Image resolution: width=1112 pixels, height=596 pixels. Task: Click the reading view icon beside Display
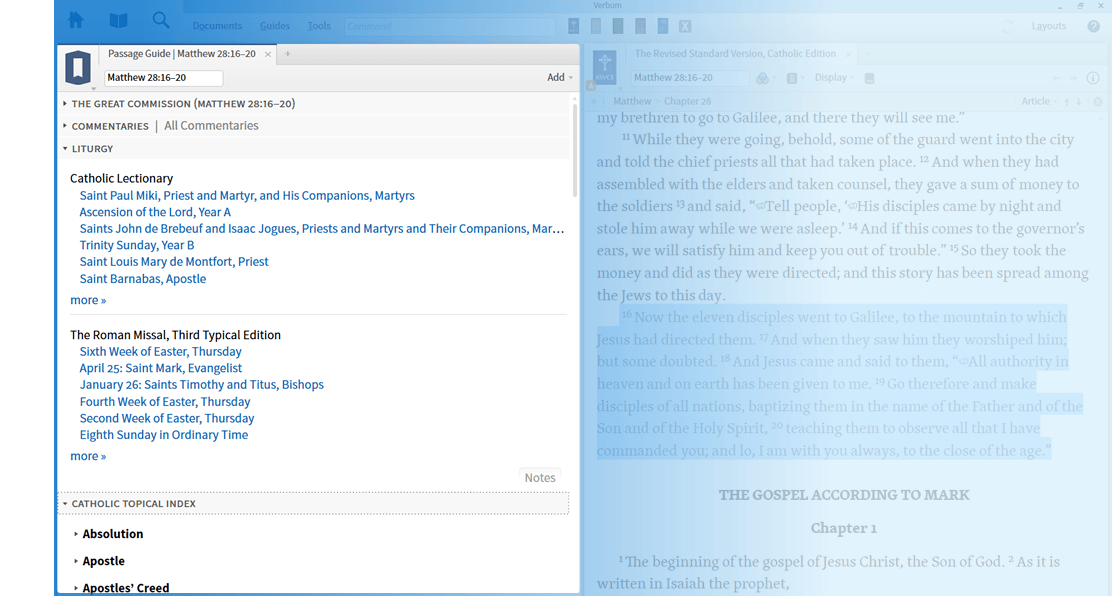coord(869,78)
